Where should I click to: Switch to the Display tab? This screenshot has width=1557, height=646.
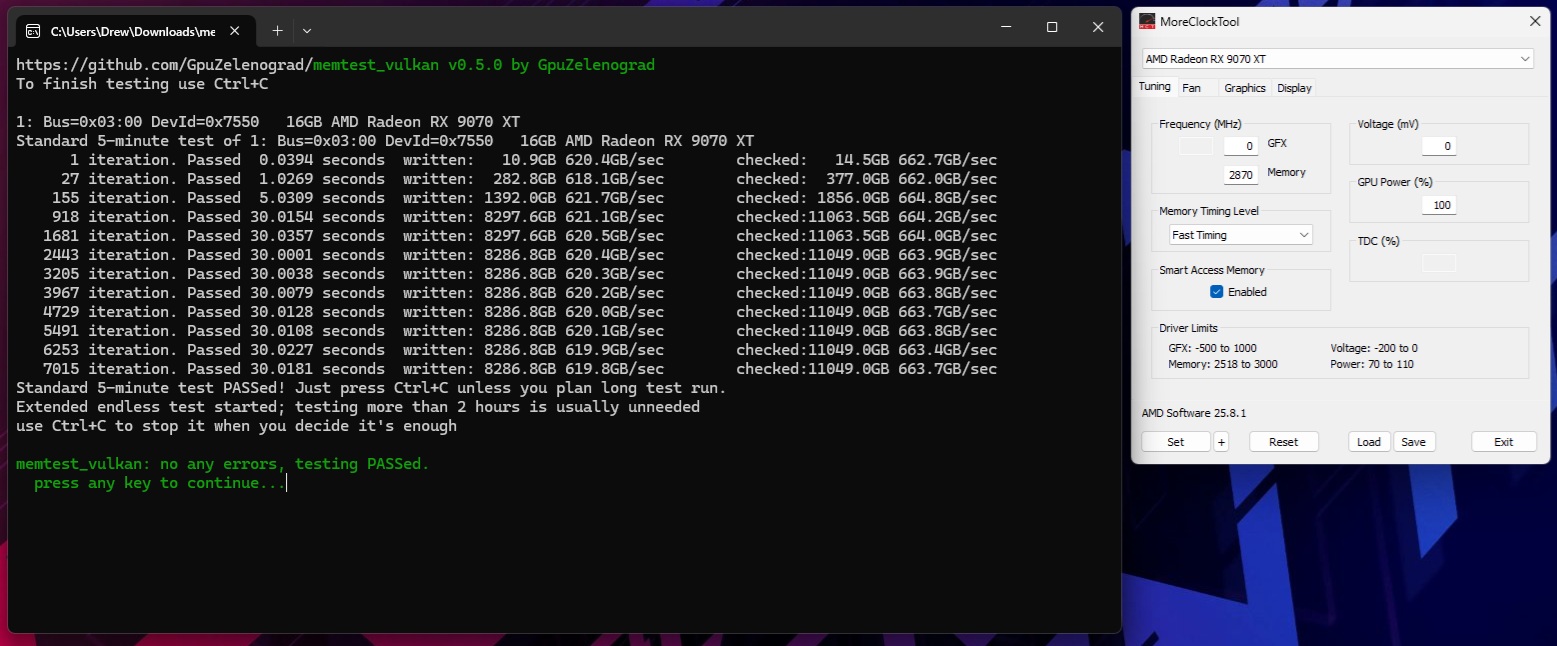coord(1294,88)
